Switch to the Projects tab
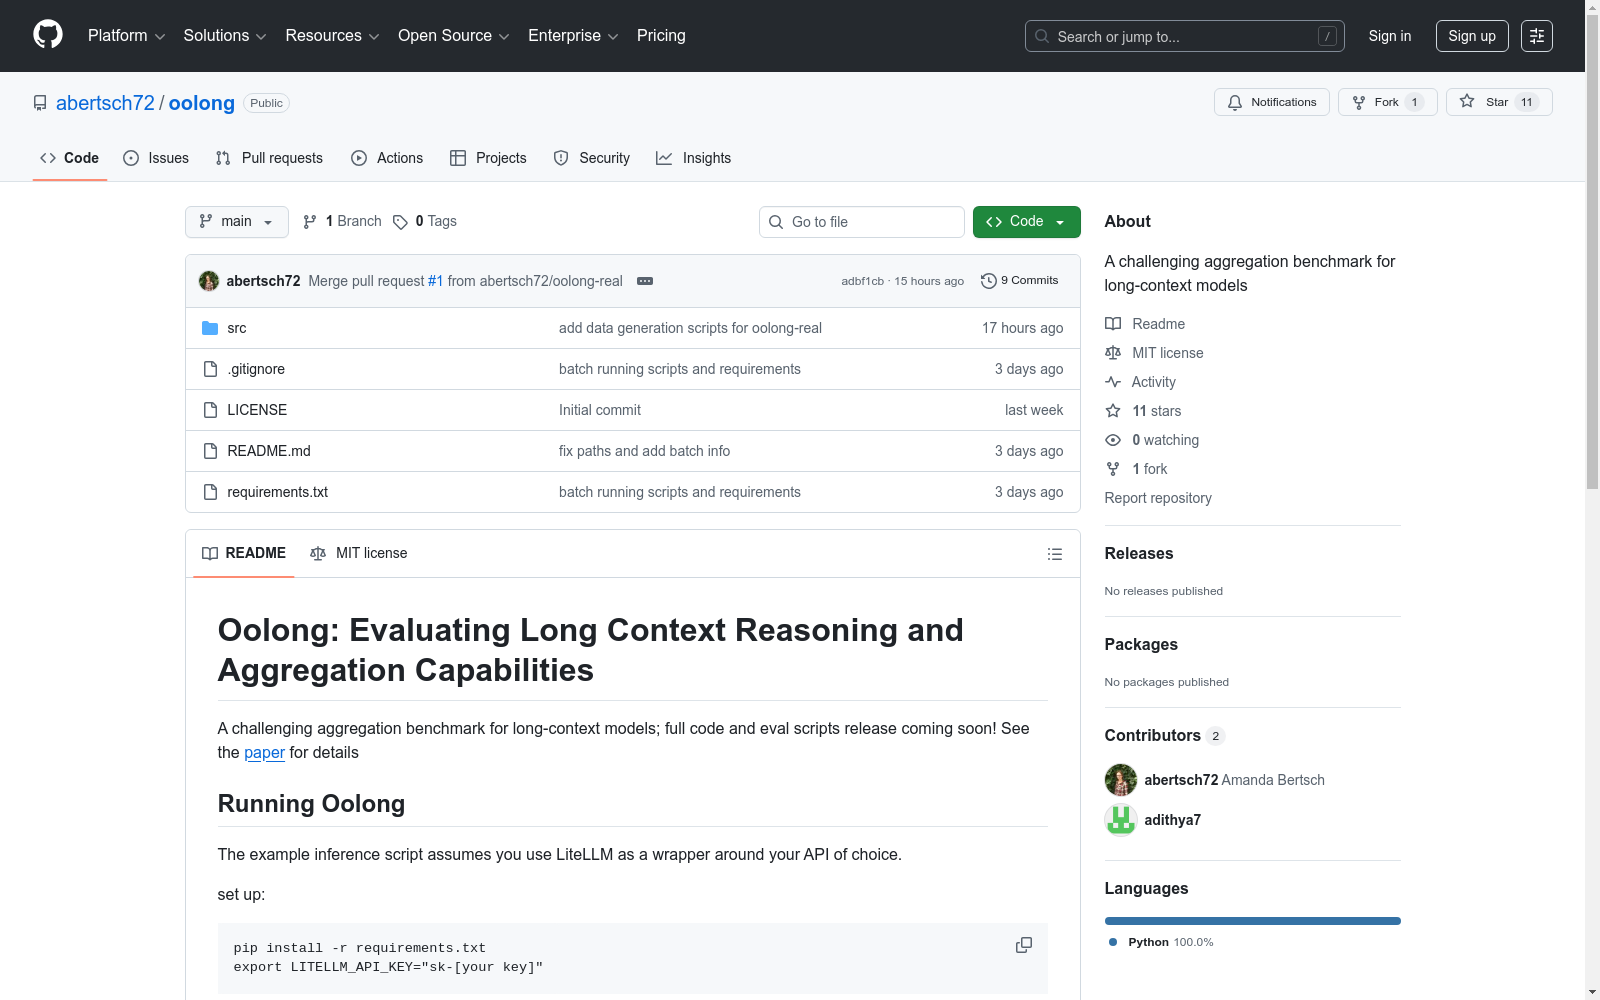Viewport: 1600px width, 1000px height. (488, 158)
